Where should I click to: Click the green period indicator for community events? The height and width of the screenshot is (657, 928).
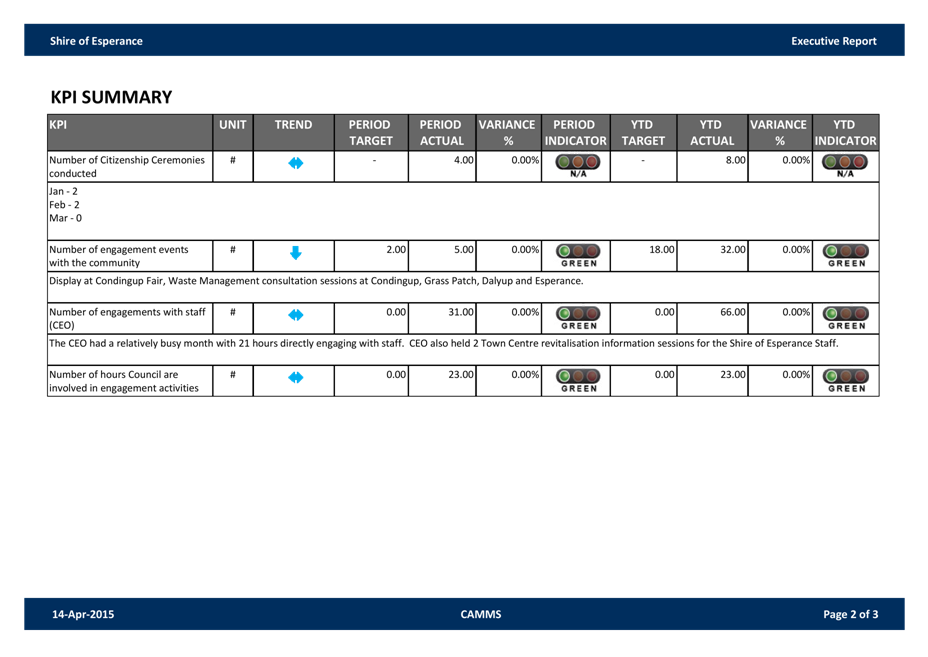(576, 255)
